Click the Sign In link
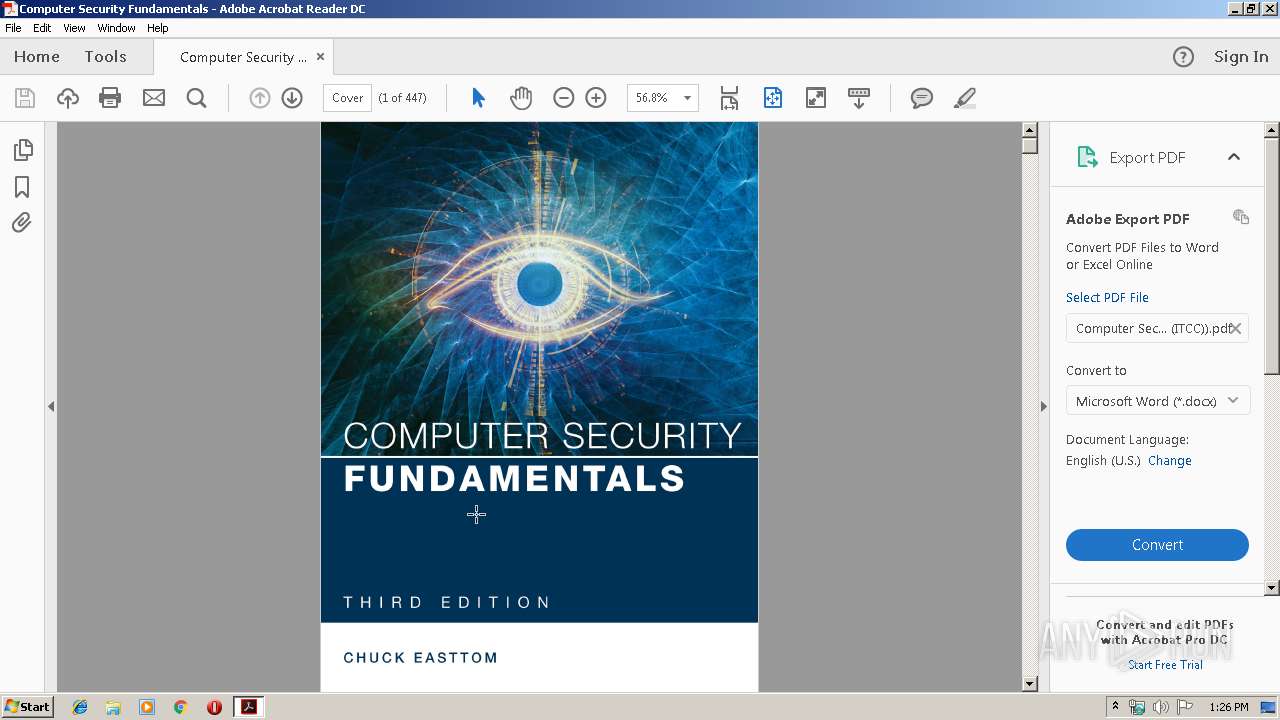Screen dimensions: 1280x720 (x=1241, y=57)
